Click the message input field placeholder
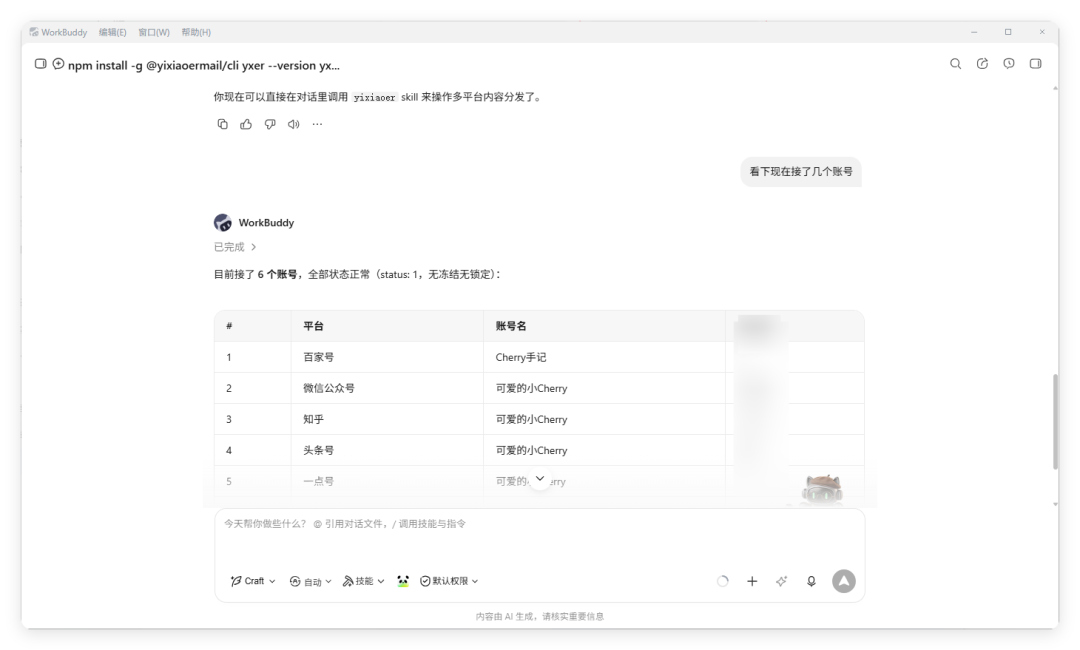 pyautogui.click(x=344, y=523)
